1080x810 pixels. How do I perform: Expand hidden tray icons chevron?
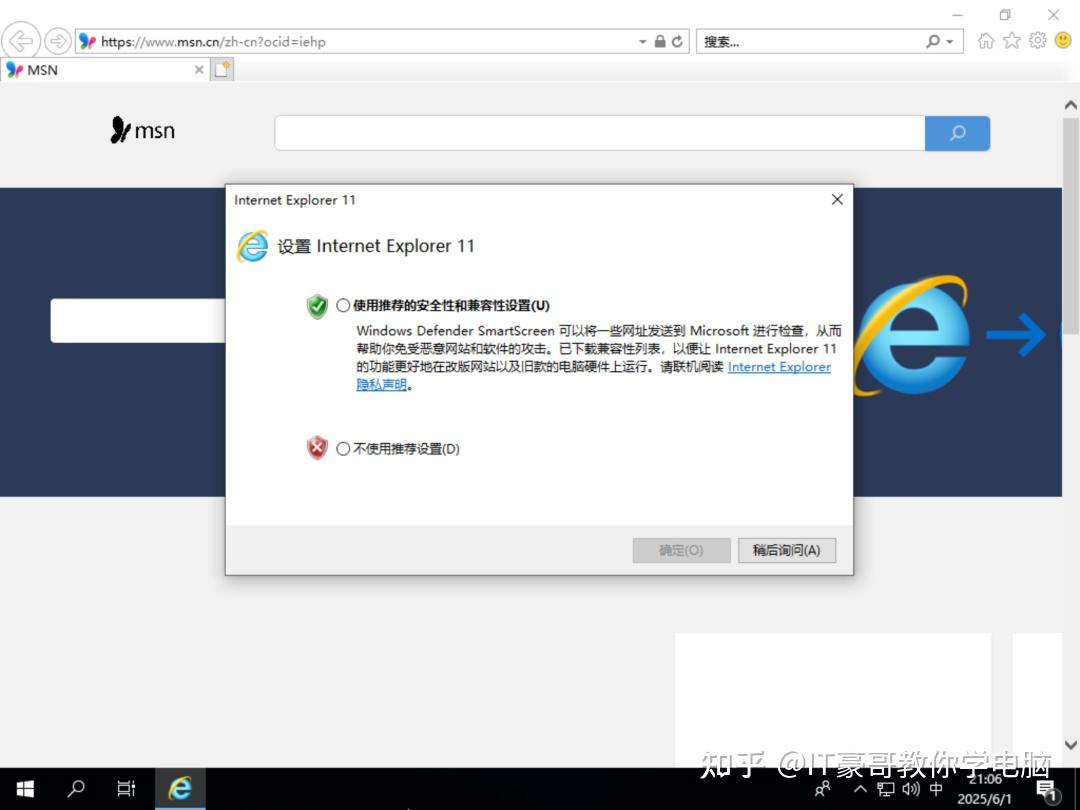[860, 789]
